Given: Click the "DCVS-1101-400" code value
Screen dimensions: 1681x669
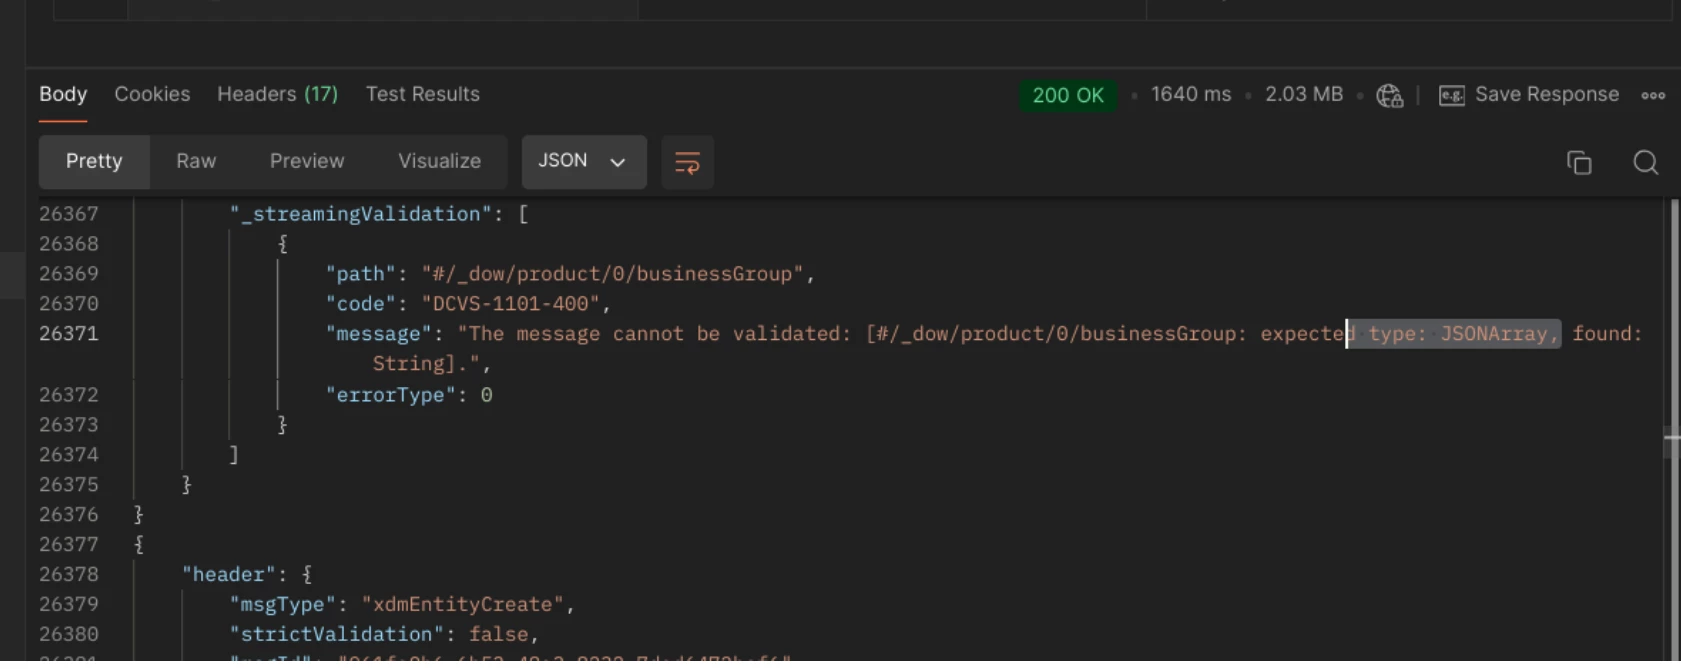Looking at the screenshot, I should point(510,304).
